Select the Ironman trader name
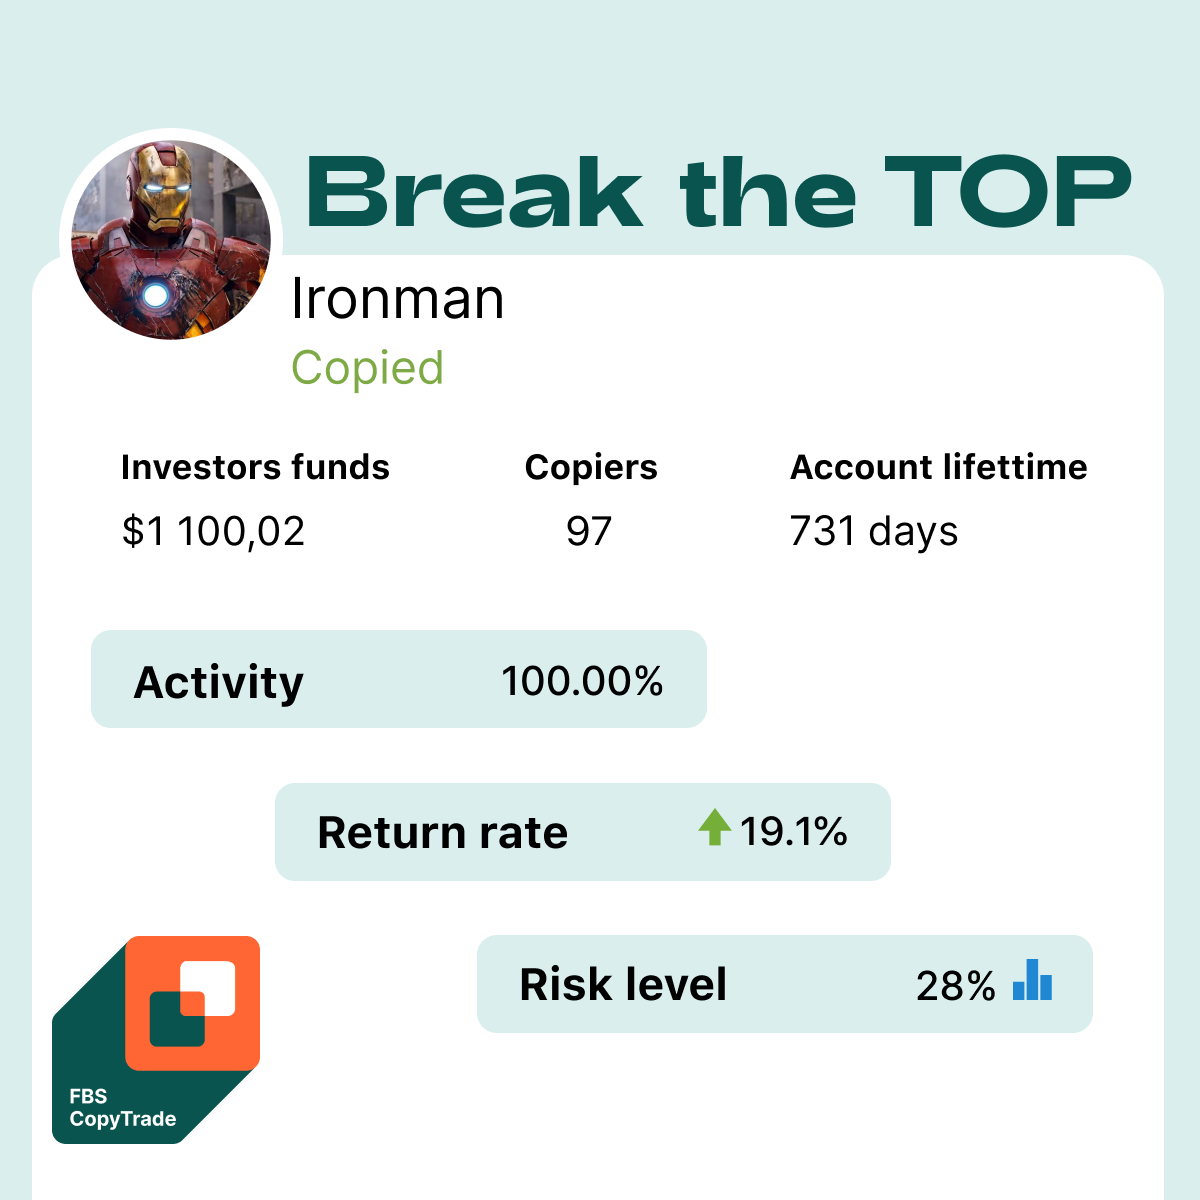 [x=397, y=299]
